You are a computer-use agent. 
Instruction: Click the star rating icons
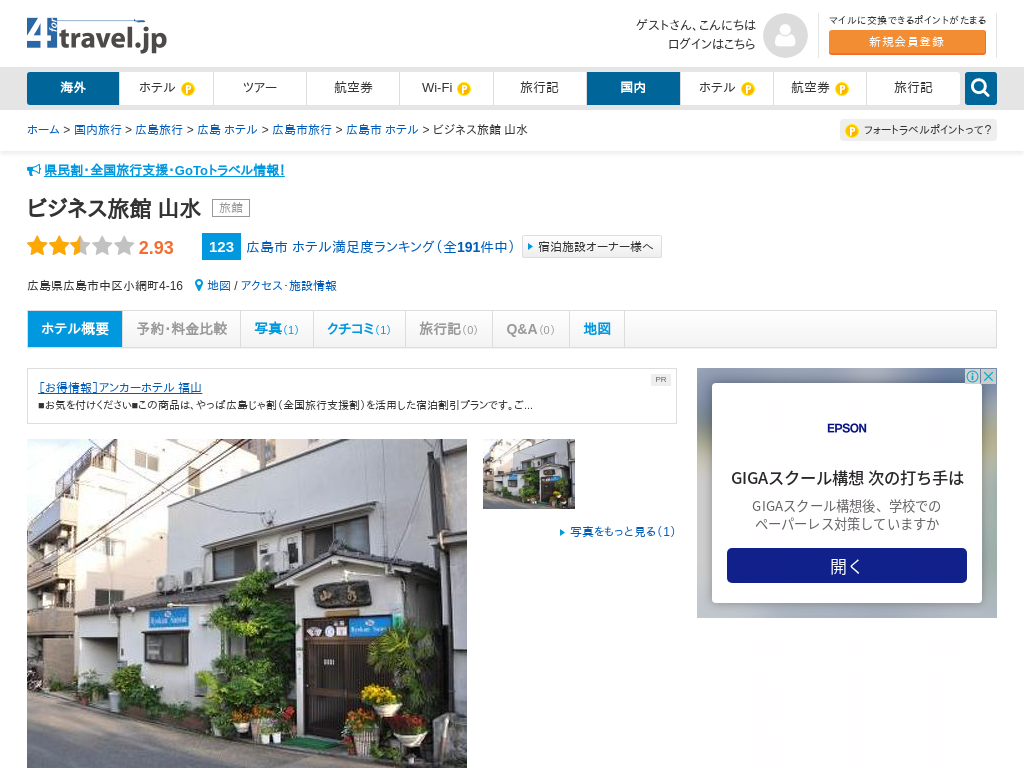[x=80, y=246]
